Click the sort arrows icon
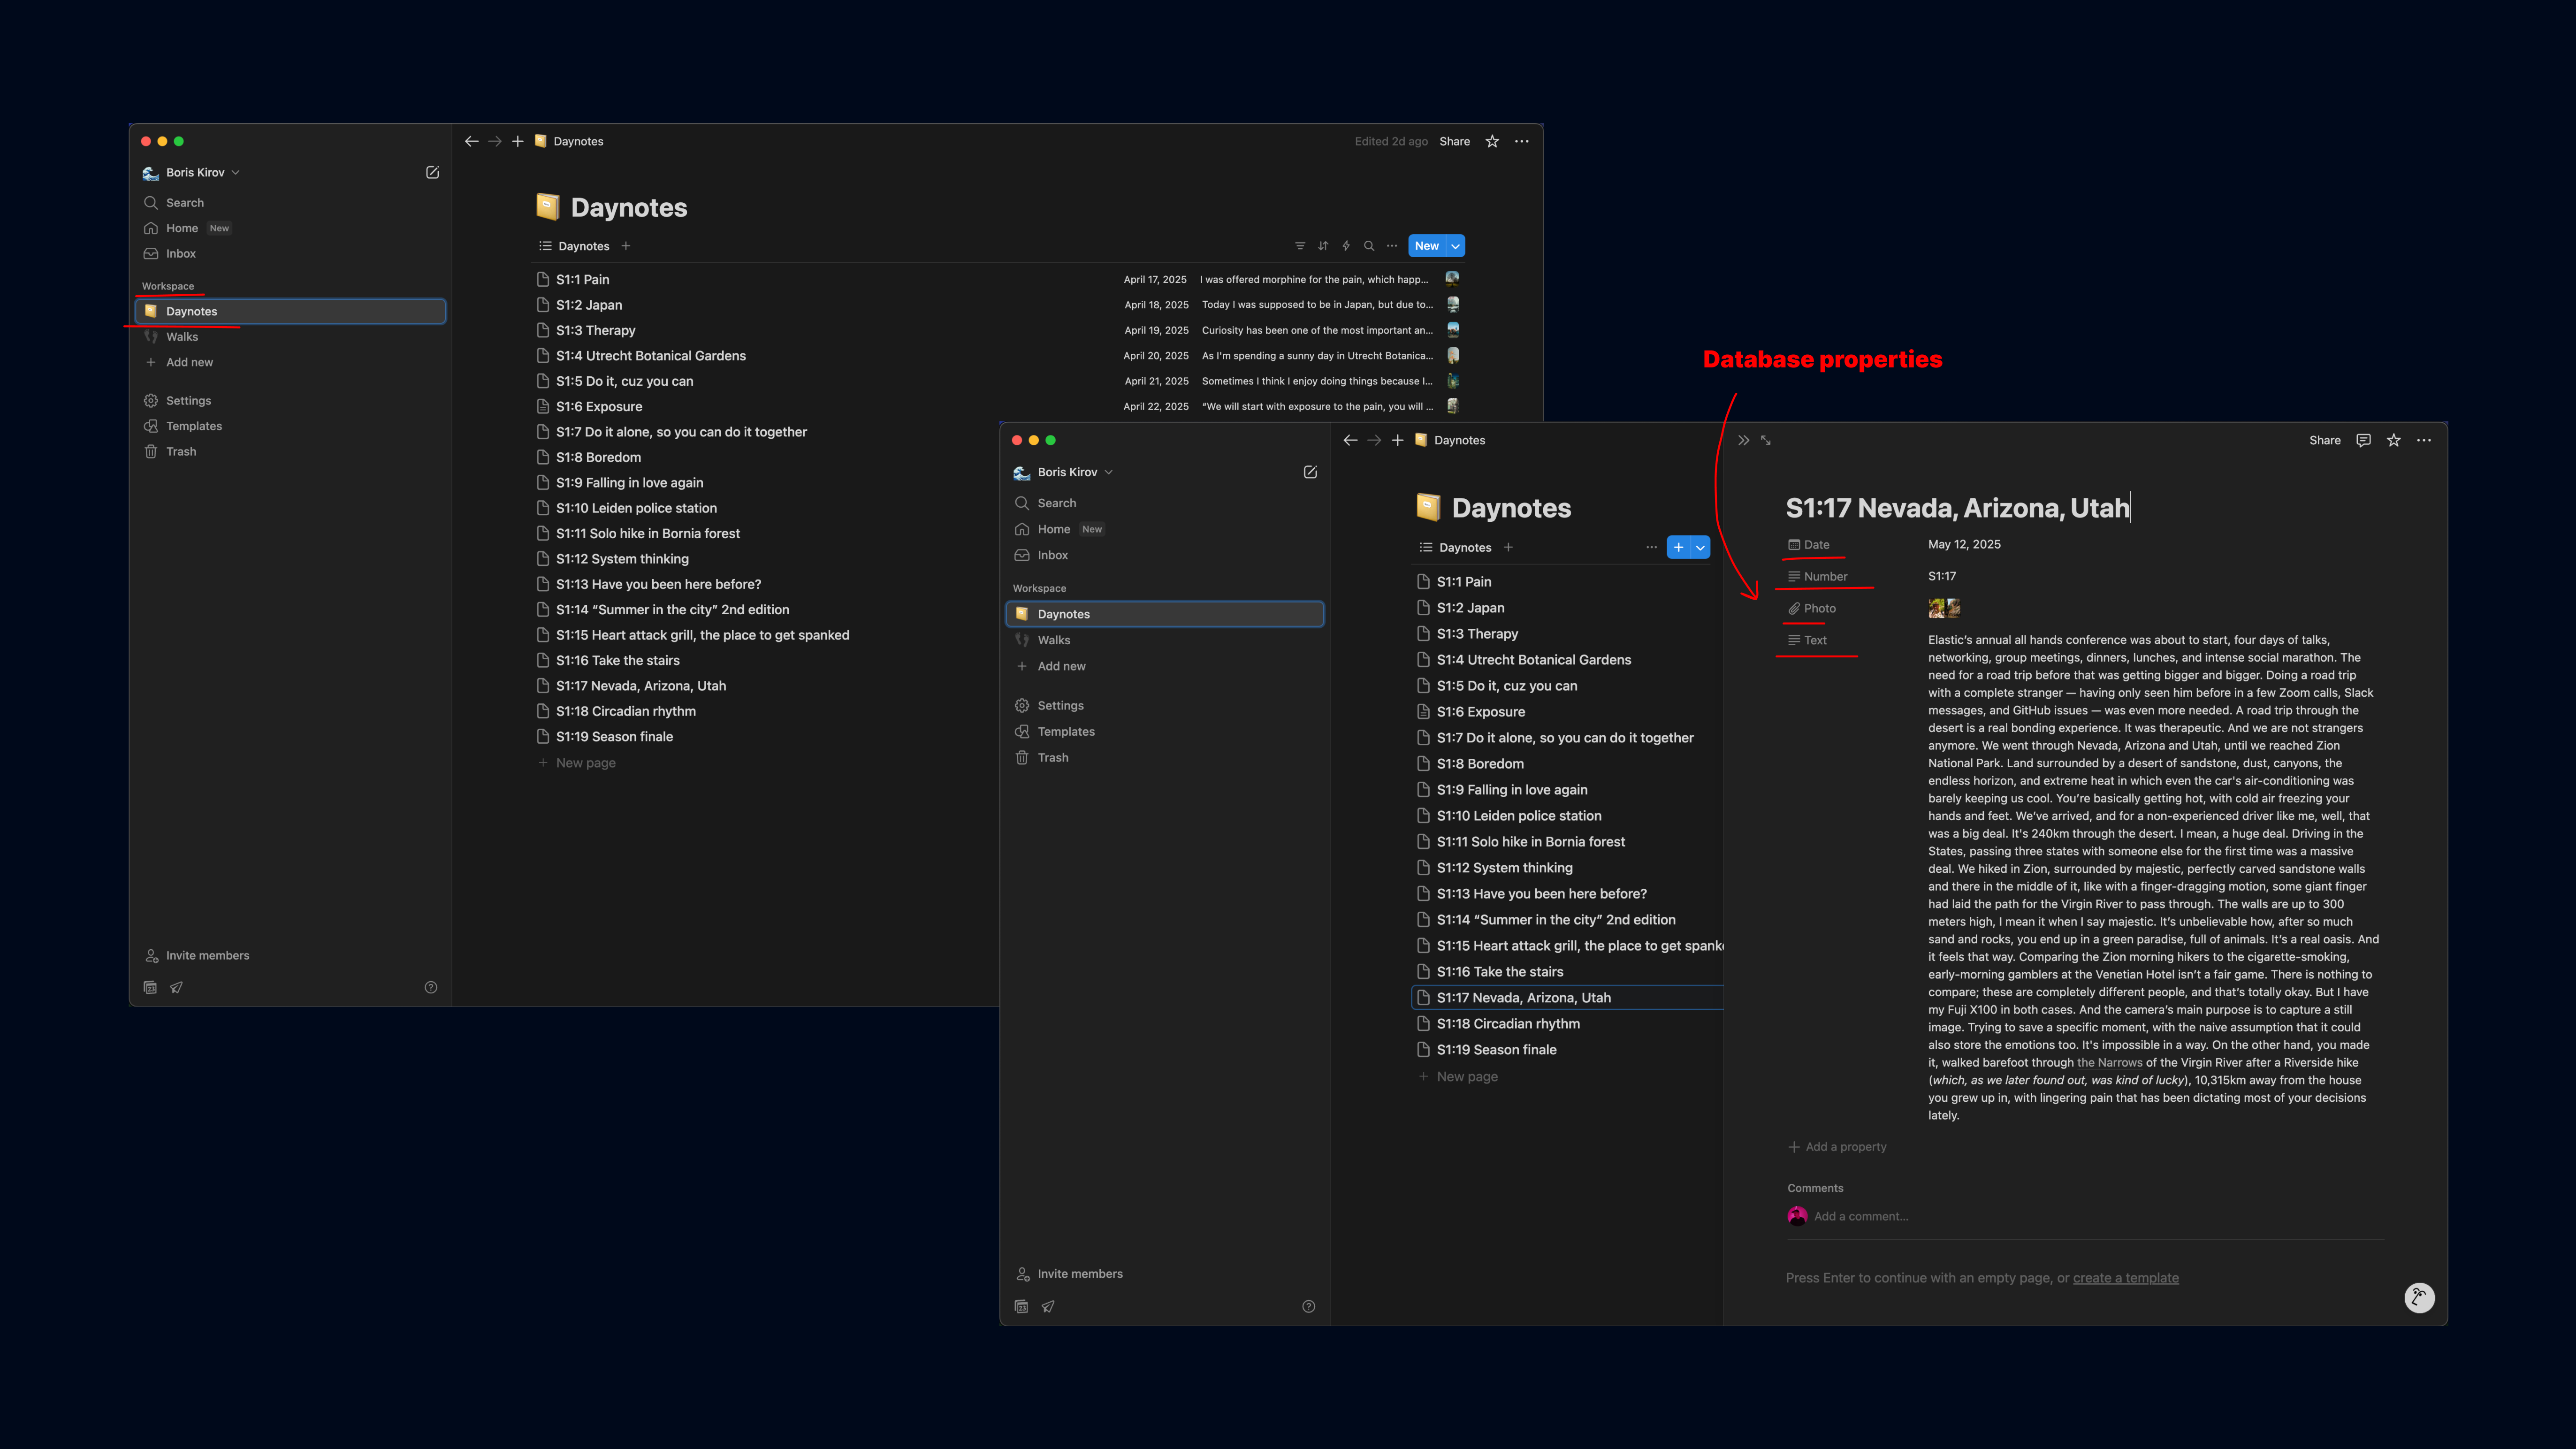The height and width of the screenshot is (1449, 2576). [1323, 246]
